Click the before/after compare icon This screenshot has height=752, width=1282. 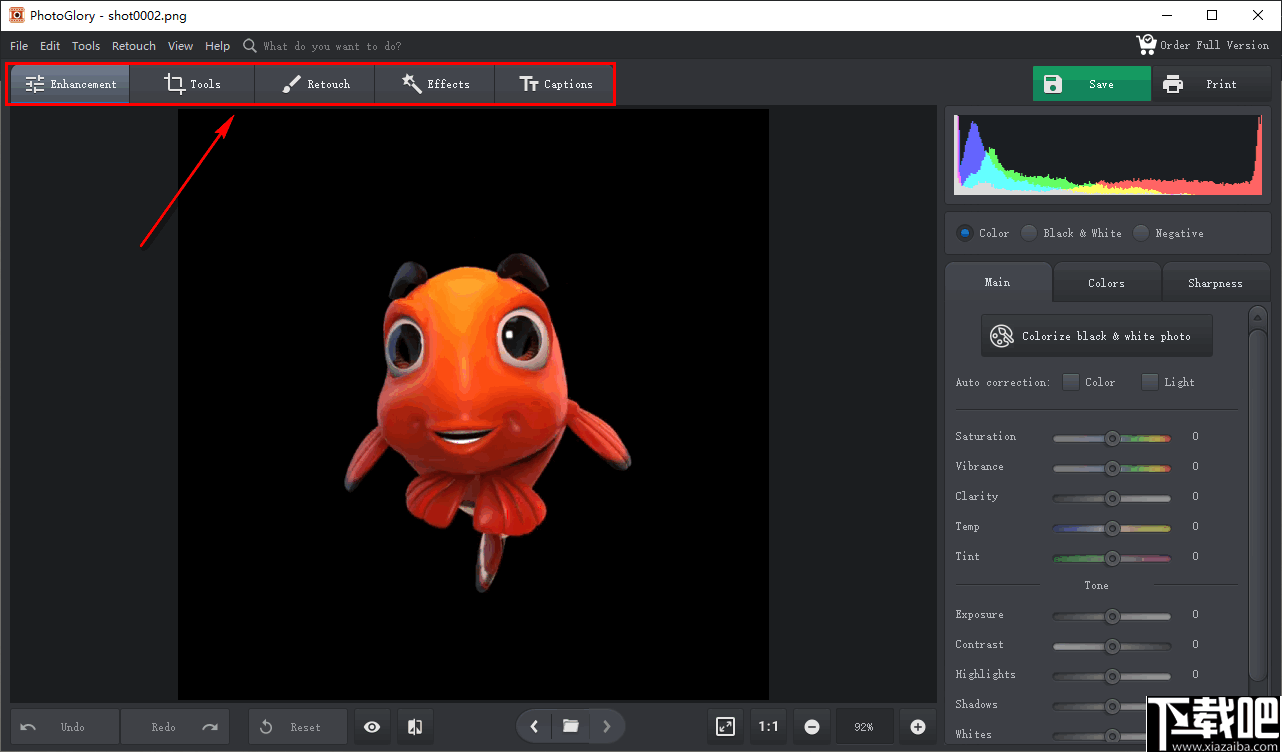(415, 727)
